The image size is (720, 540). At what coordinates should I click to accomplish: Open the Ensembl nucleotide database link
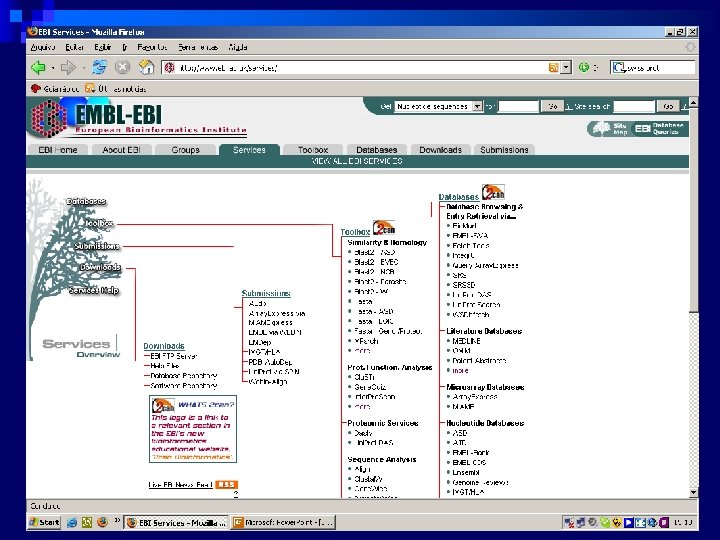[x=466, y=472]
